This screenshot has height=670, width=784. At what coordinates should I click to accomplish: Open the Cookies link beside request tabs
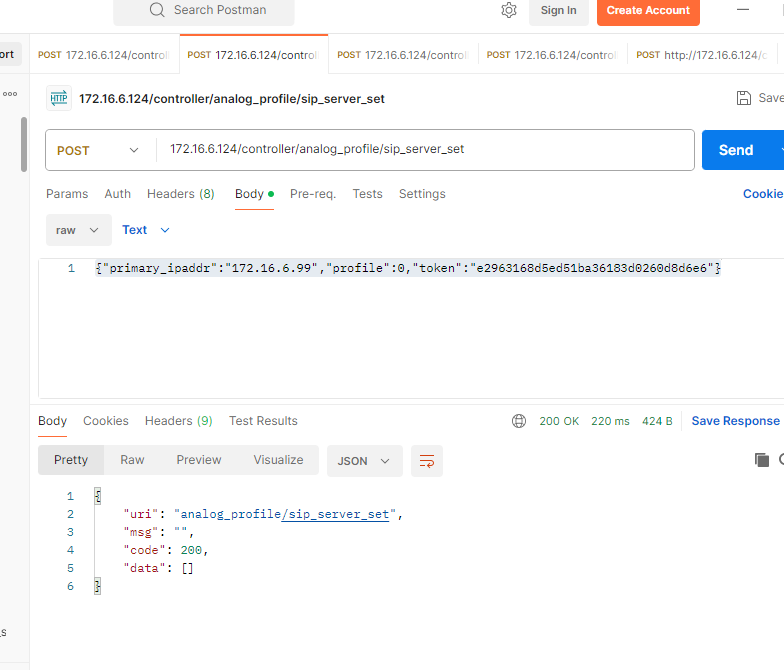pyautogui.click(x=763, y=194)
